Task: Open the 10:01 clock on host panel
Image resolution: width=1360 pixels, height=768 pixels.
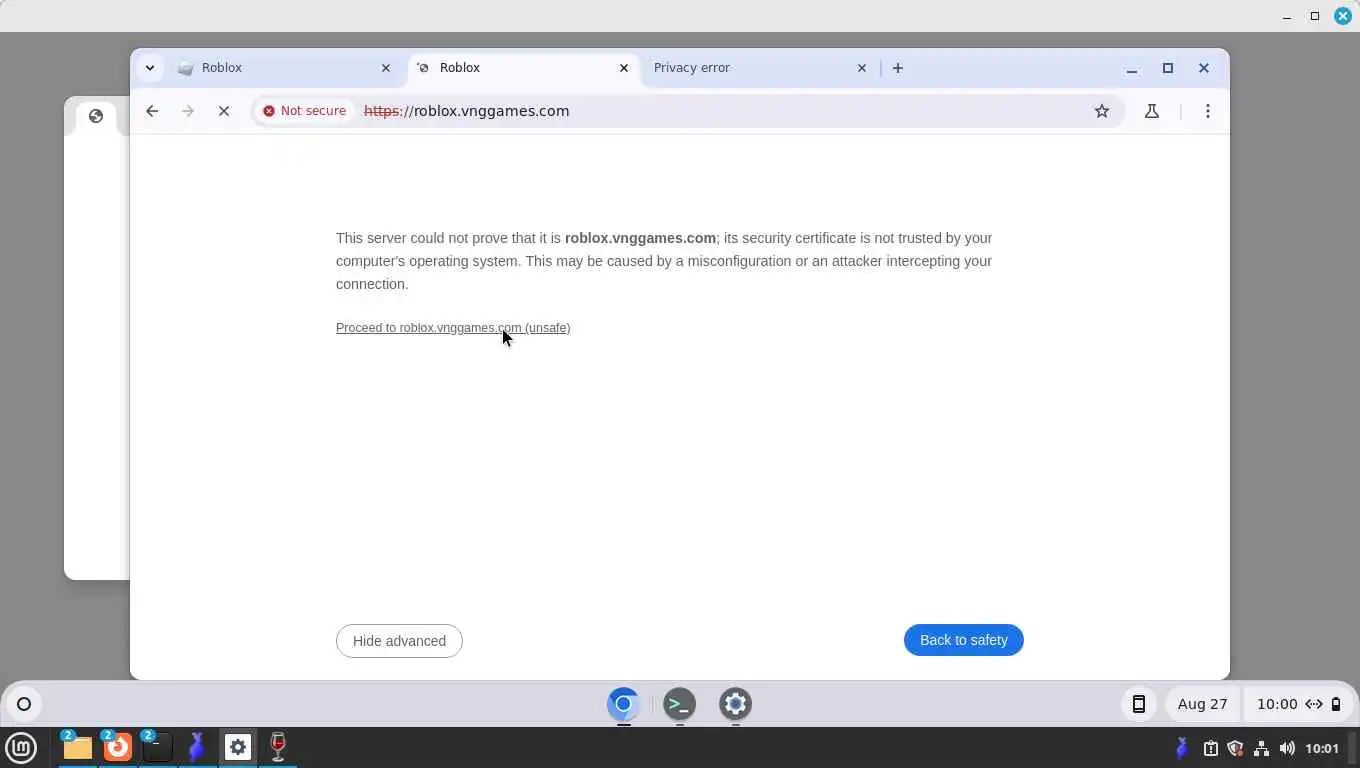Action: [x=1322, y=748]
